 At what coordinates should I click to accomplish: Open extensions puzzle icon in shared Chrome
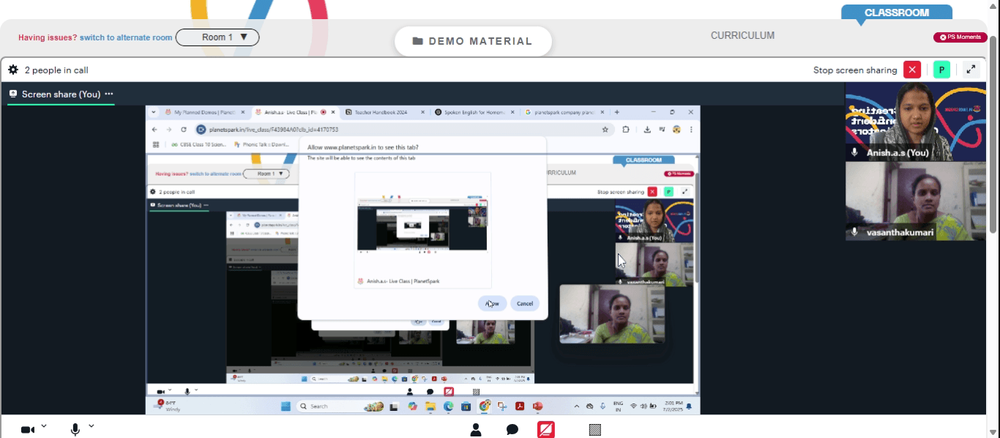click(x=626, y=129)
